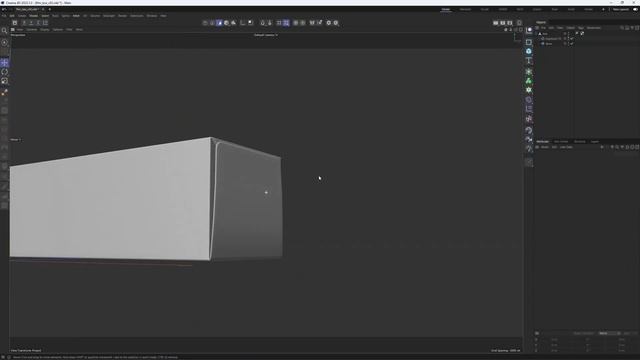Pick the paint brush tool icon
This screenshot has height=360, width=640.
(4, 93)
